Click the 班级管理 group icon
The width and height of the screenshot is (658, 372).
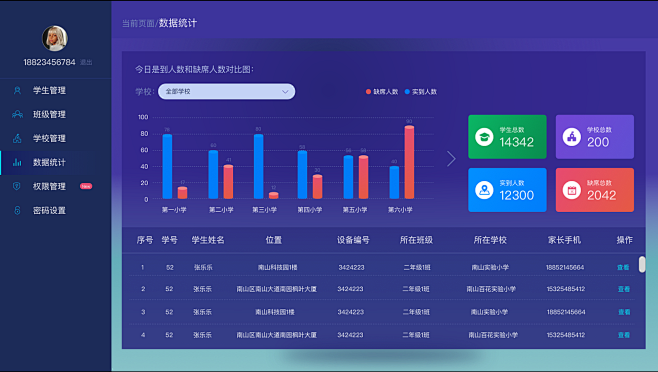click(x=17, y=114)
